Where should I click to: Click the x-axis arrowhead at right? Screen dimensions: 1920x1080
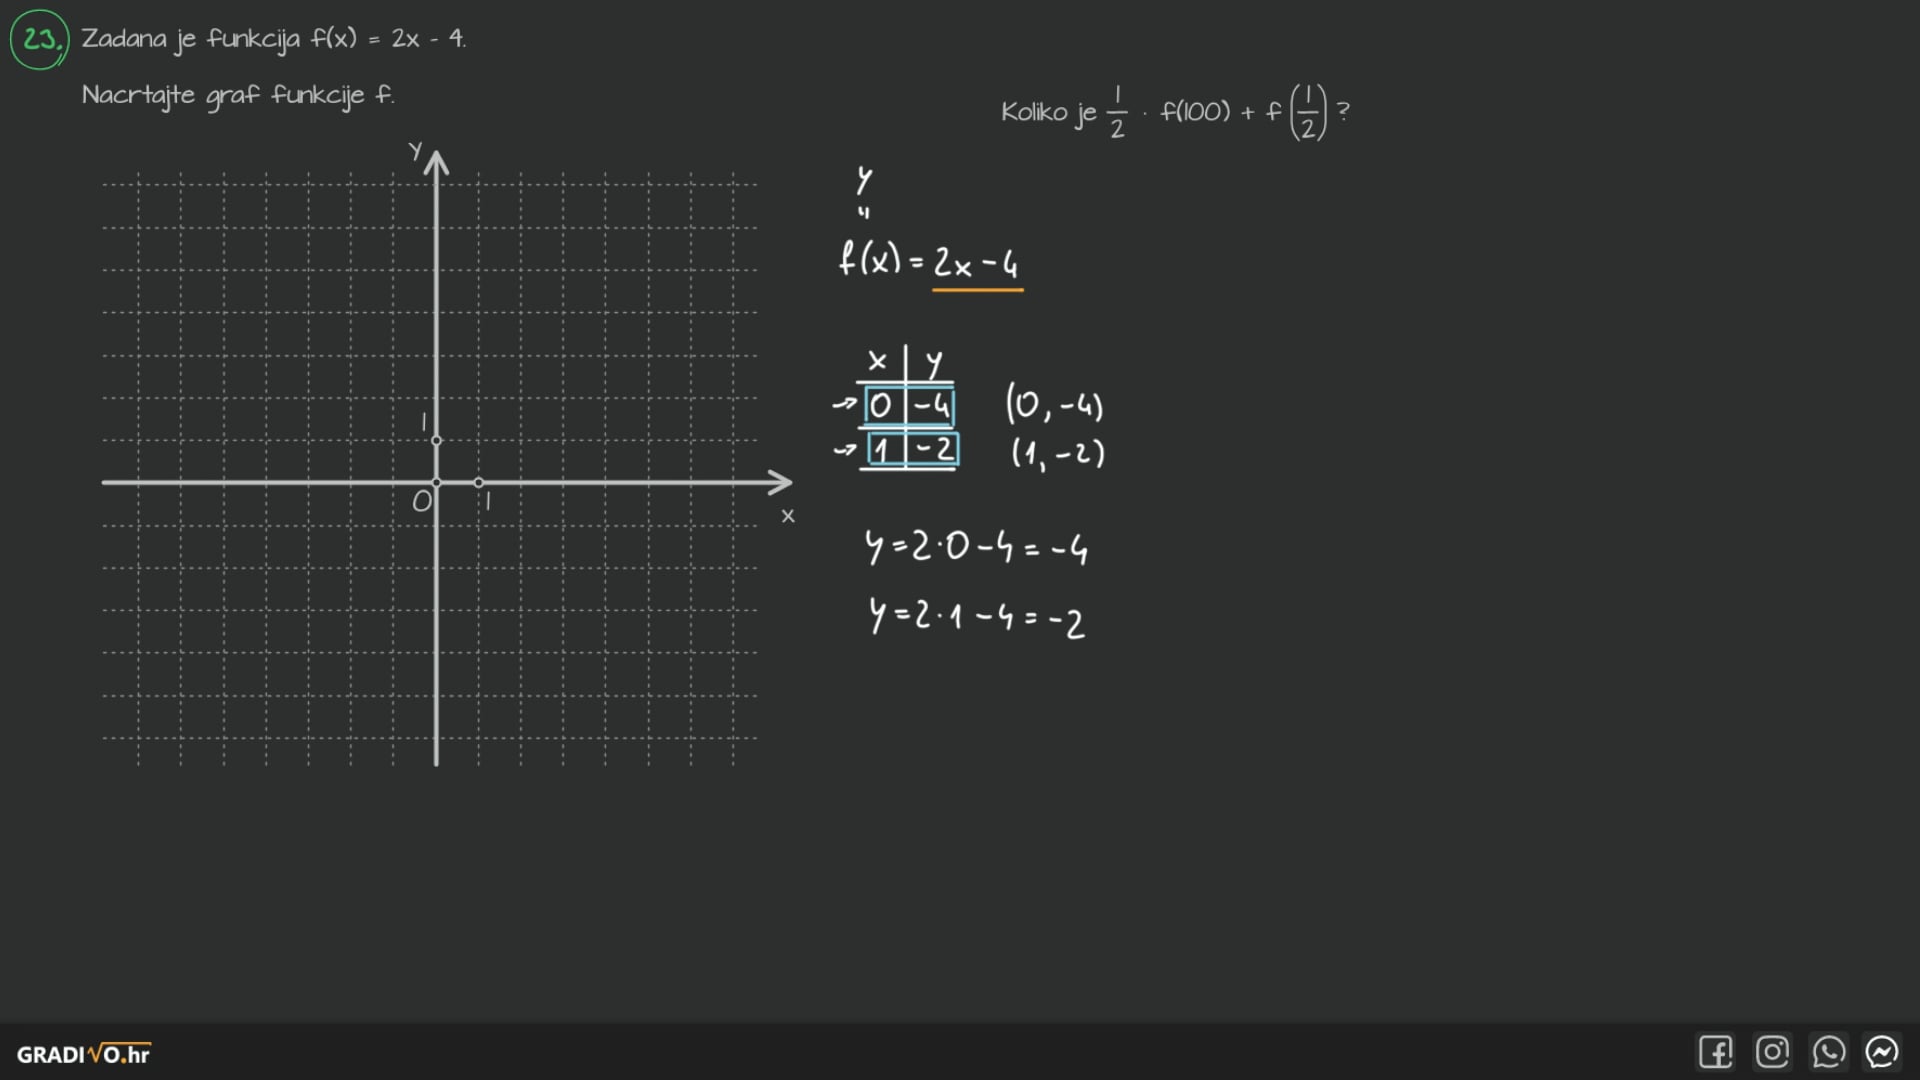click(x=782, y=483)
